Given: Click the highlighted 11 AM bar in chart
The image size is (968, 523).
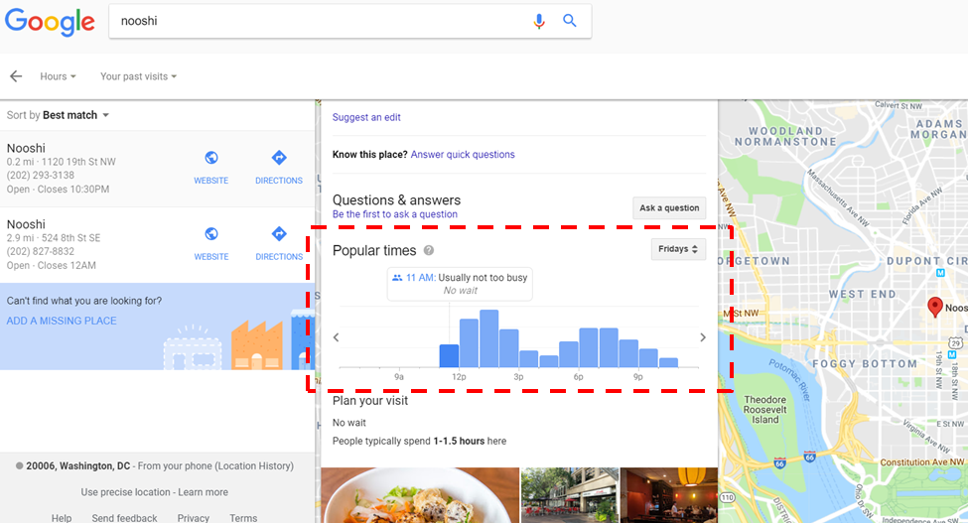Looking at the screenshot, I should point(449,356).
